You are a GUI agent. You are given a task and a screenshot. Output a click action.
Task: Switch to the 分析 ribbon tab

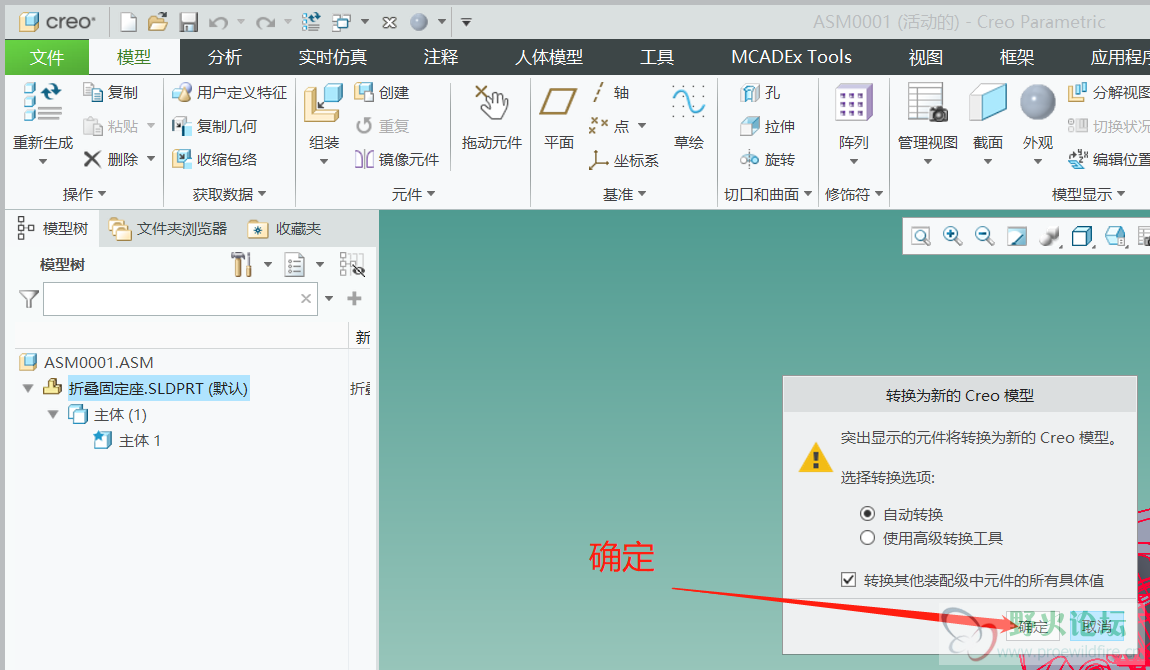(225, 57)
